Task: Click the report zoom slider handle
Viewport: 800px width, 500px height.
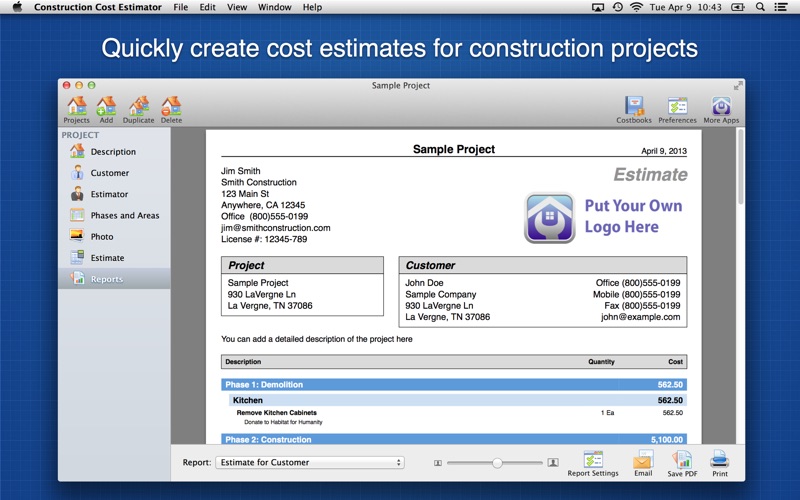Action: 497,463
